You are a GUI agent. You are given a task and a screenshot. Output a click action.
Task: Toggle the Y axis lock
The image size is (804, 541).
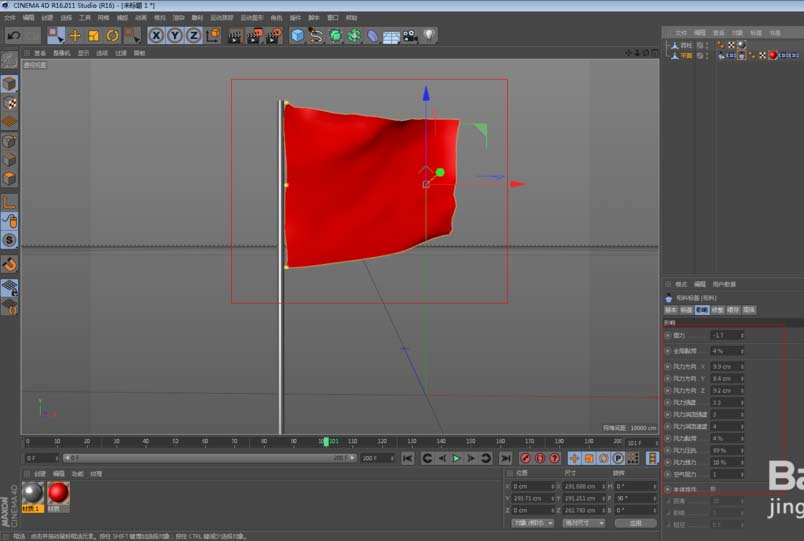coord(175,35)
